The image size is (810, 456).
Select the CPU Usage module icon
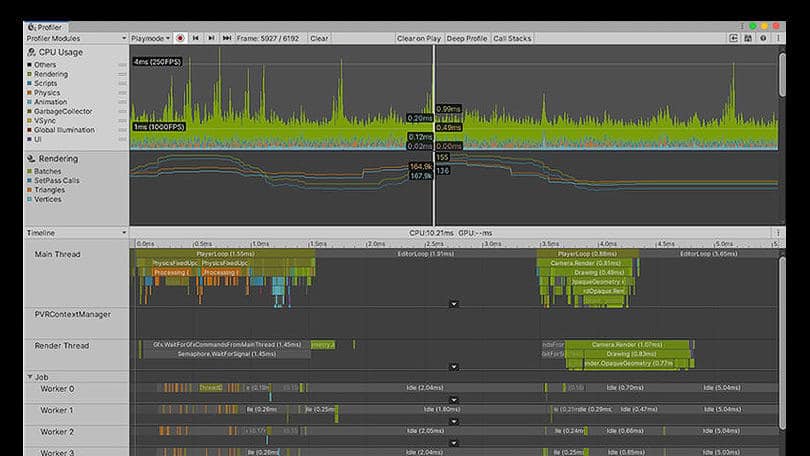pos(32,52)
